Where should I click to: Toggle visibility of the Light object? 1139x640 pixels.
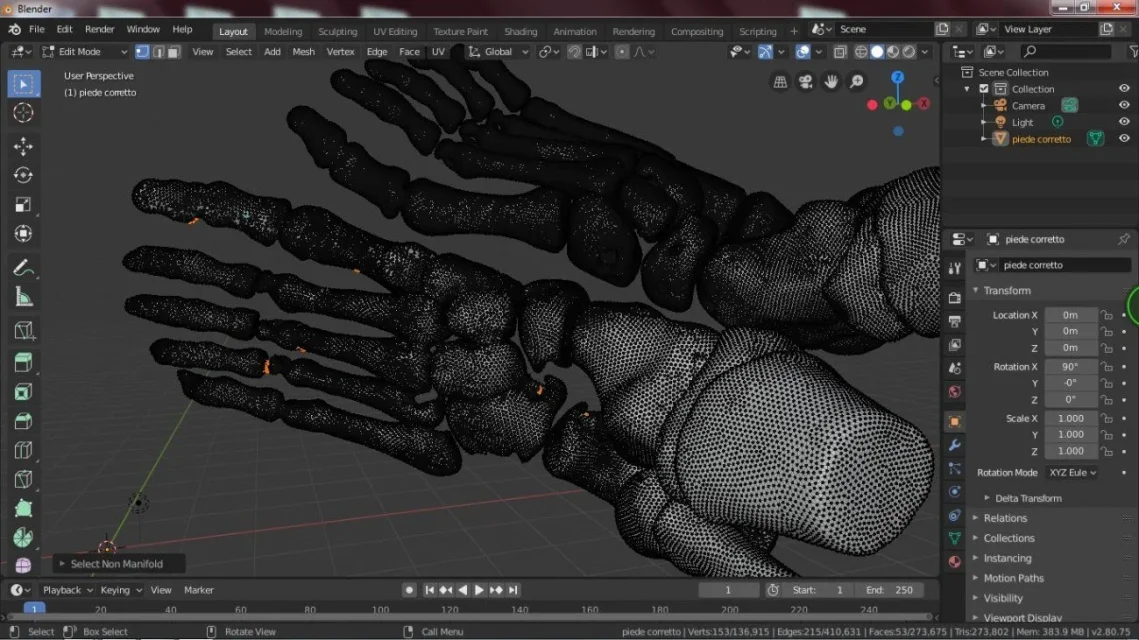click(1124, 122)
